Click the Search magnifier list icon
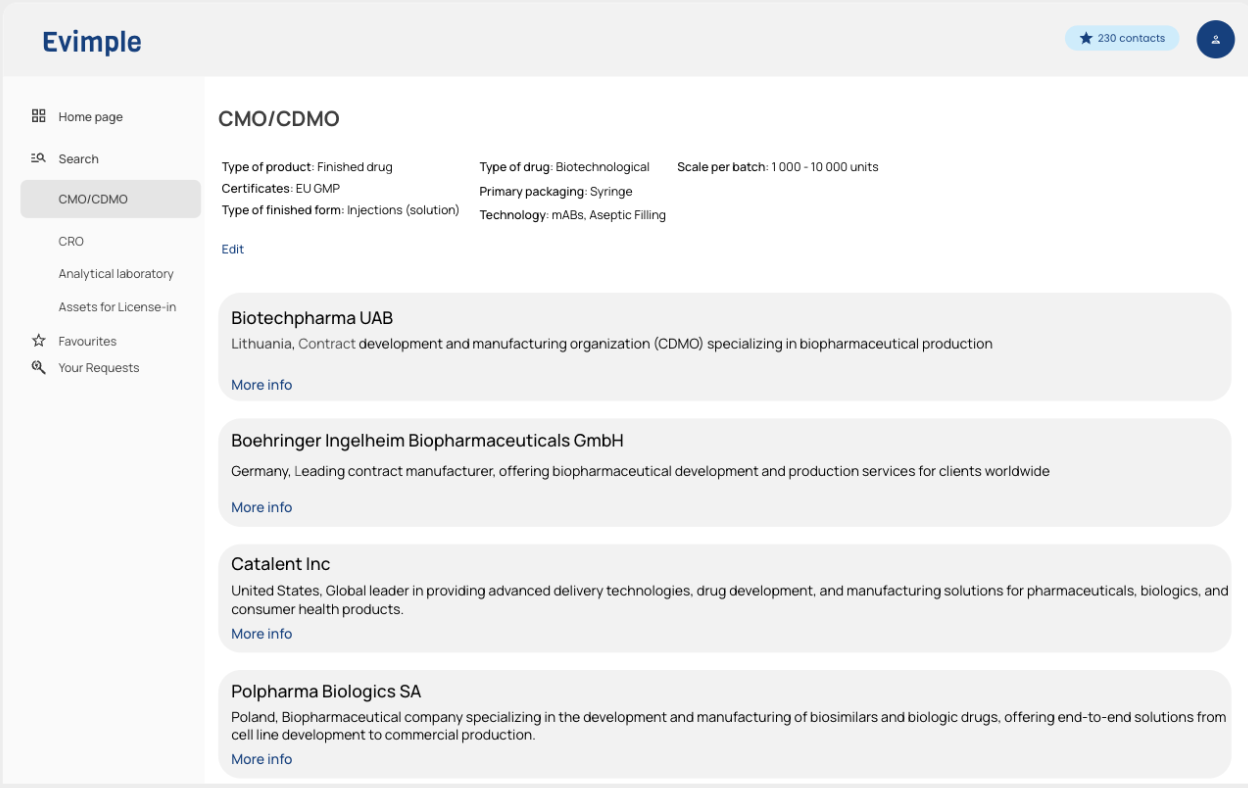1248x788 pixels. point(39,158)
